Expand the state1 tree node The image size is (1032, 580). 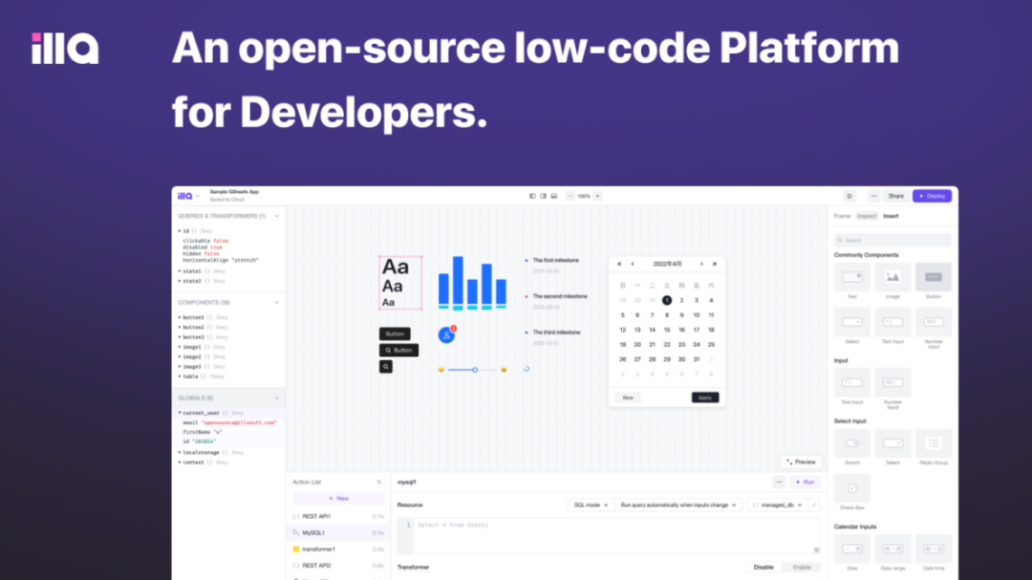point(179,271)
